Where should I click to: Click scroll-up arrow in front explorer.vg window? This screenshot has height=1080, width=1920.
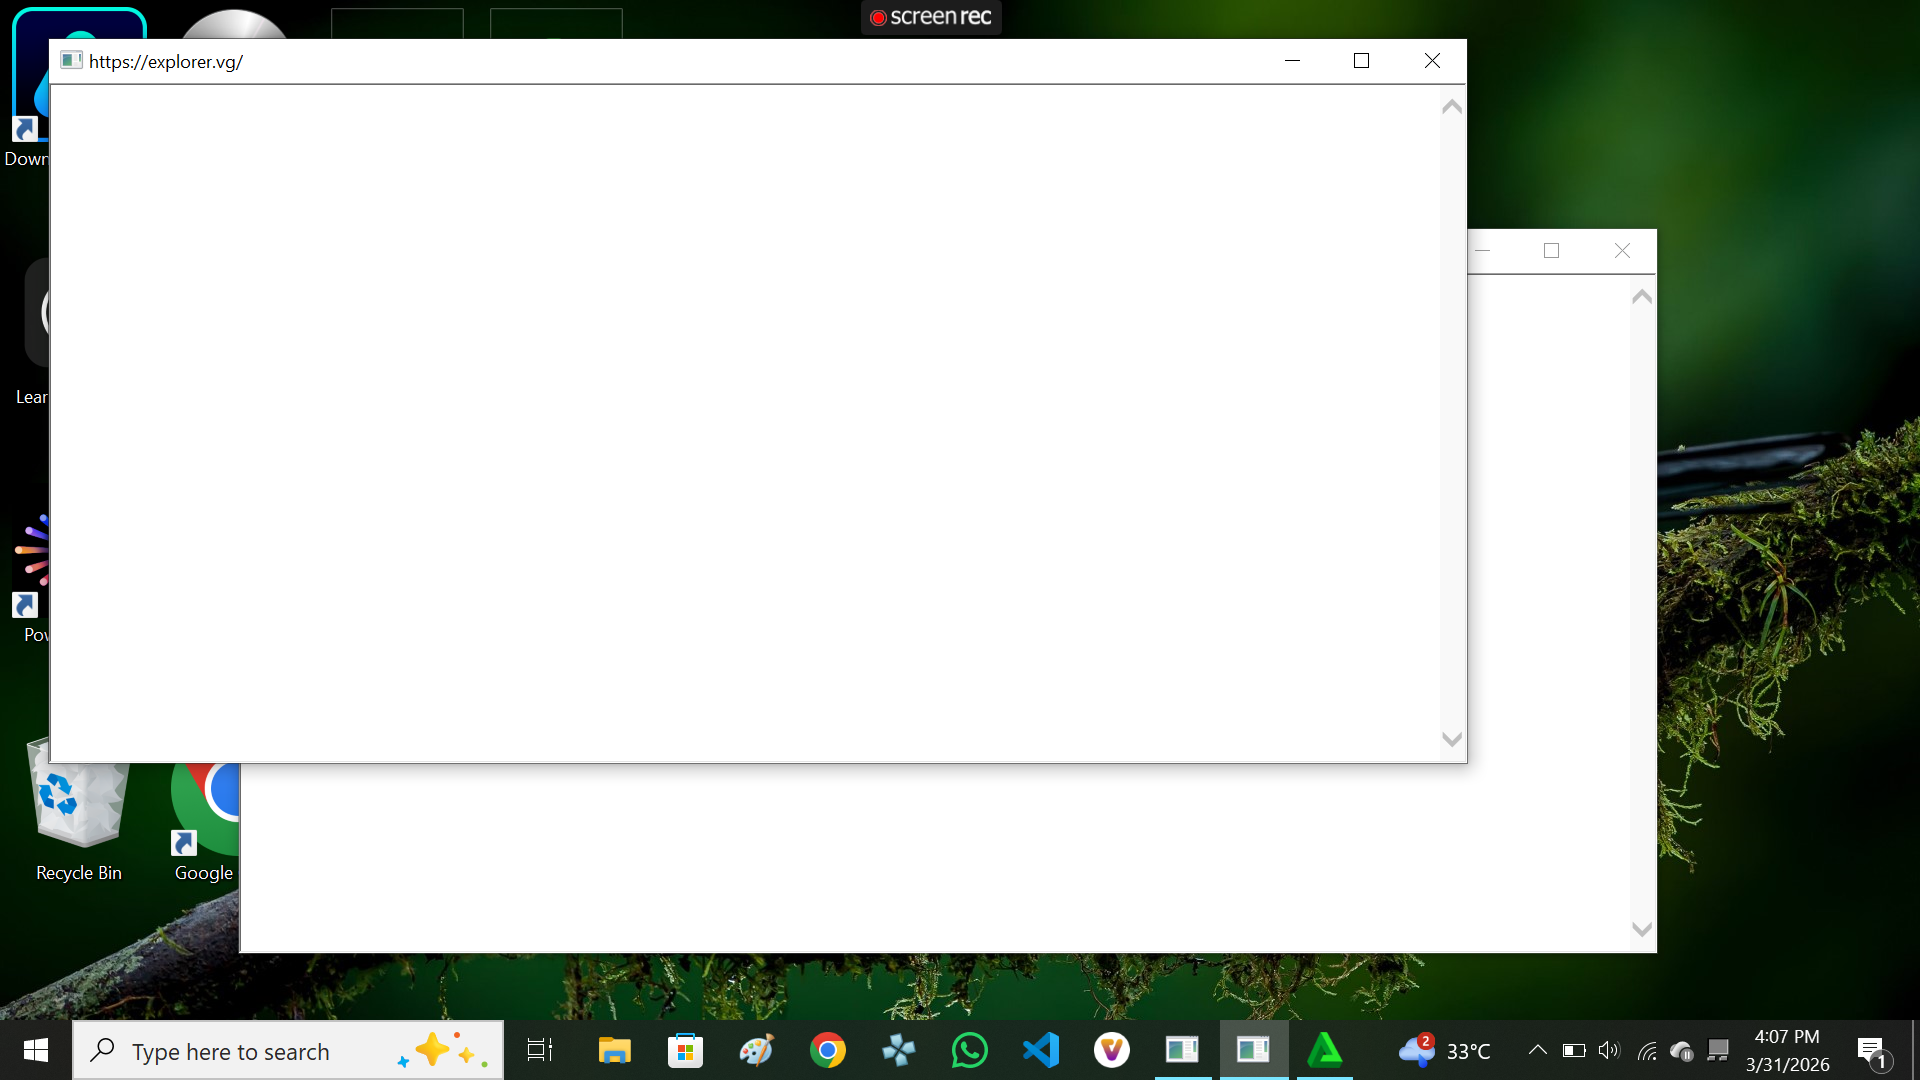tap(1452, 106)
